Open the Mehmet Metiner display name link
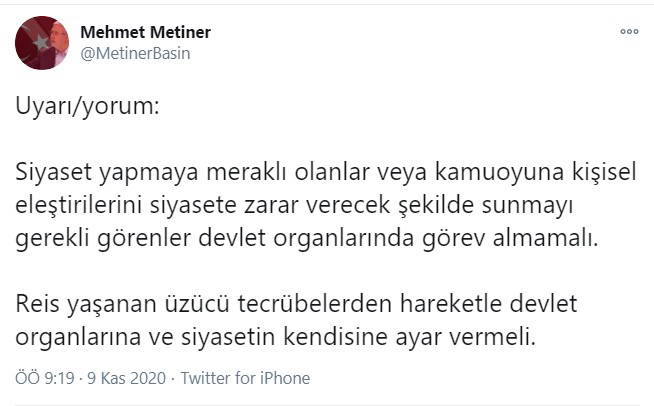This screenshot has width=654, height=406. point(145,32)
